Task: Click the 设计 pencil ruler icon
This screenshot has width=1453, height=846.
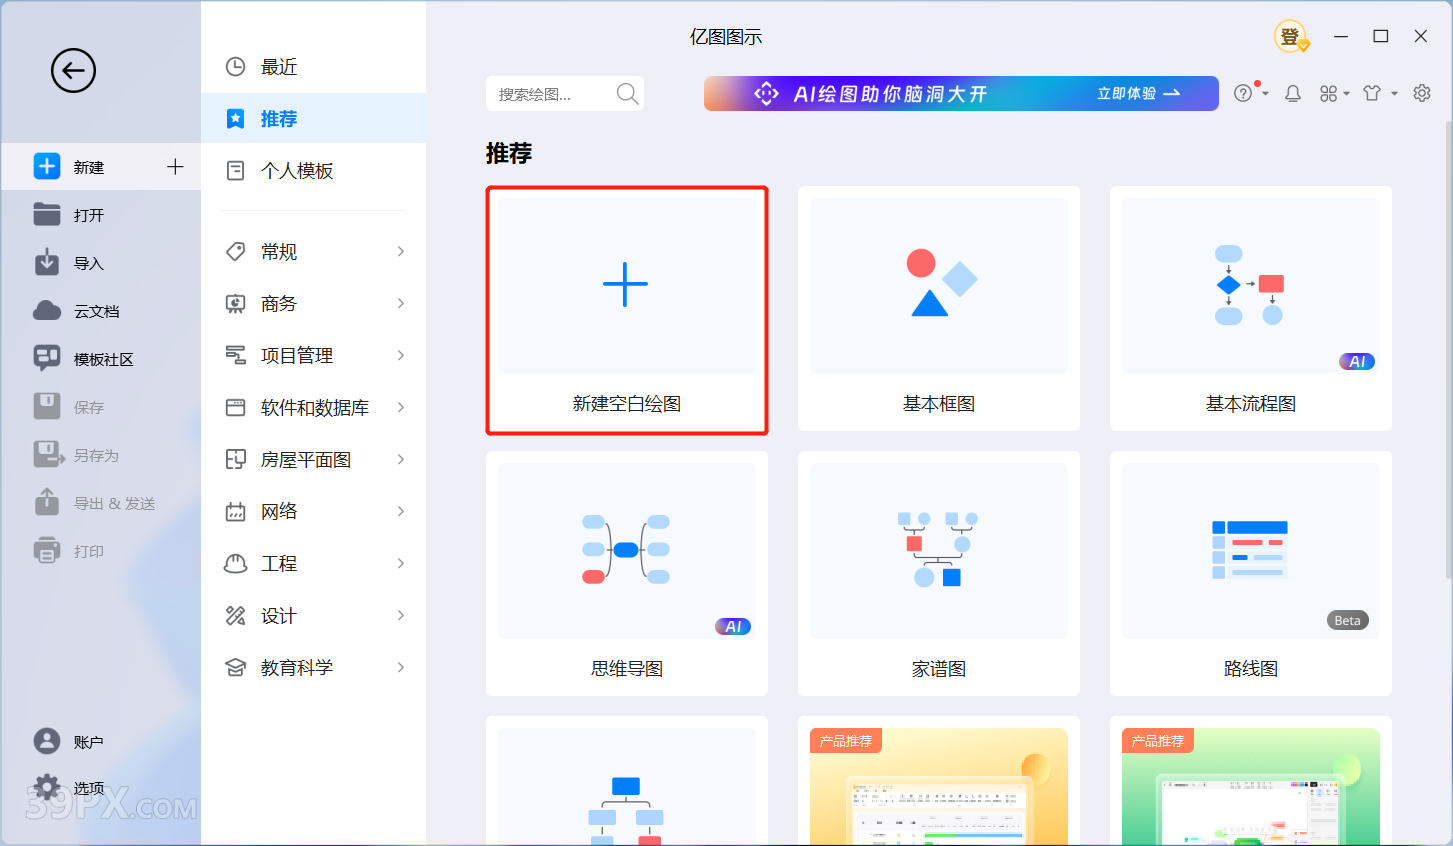Action: point(235,615)
